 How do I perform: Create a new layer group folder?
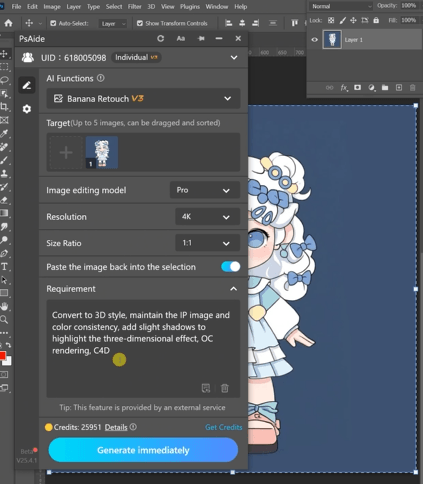[x=385, y=88]
